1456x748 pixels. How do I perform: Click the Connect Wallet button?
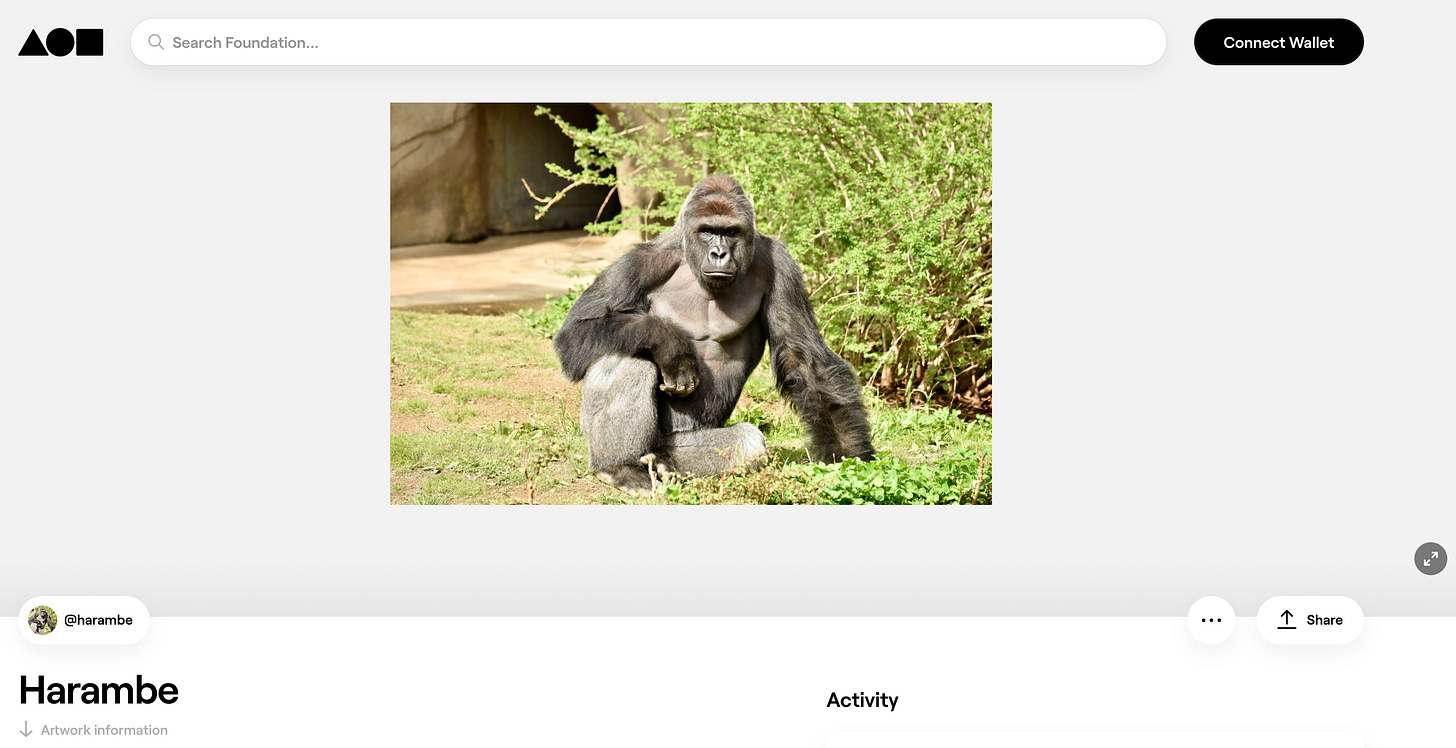coord(1279,42)
